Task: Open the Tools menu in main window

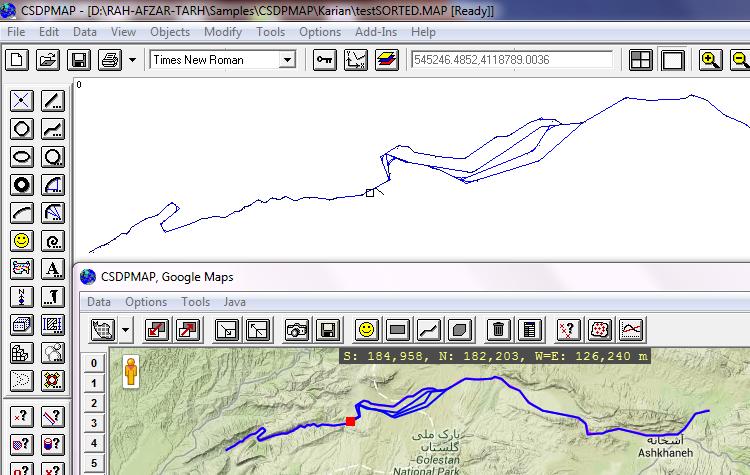Action: pyautogui.click(x=270, y=32)
